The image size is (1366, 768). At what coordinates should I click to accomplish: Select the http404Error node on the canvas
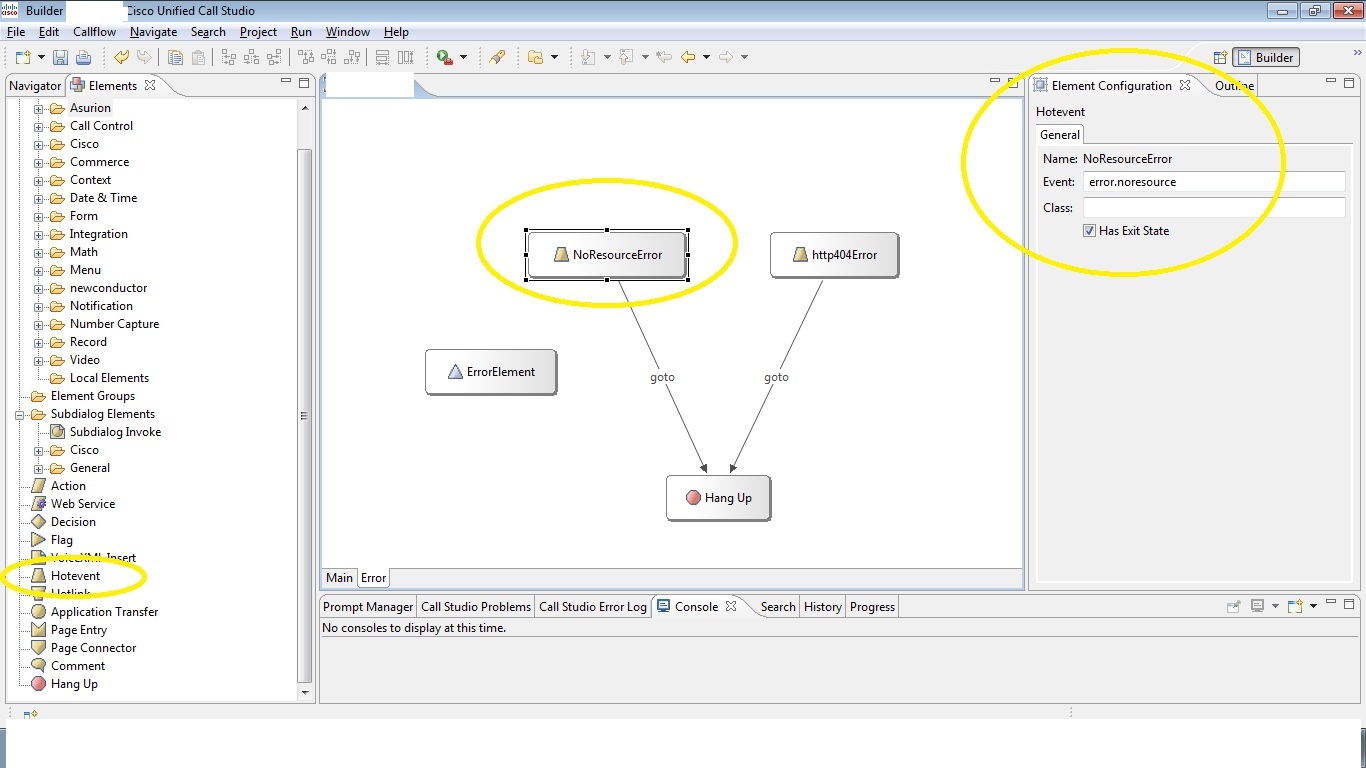pyautogui.click(x=834, y=255)
